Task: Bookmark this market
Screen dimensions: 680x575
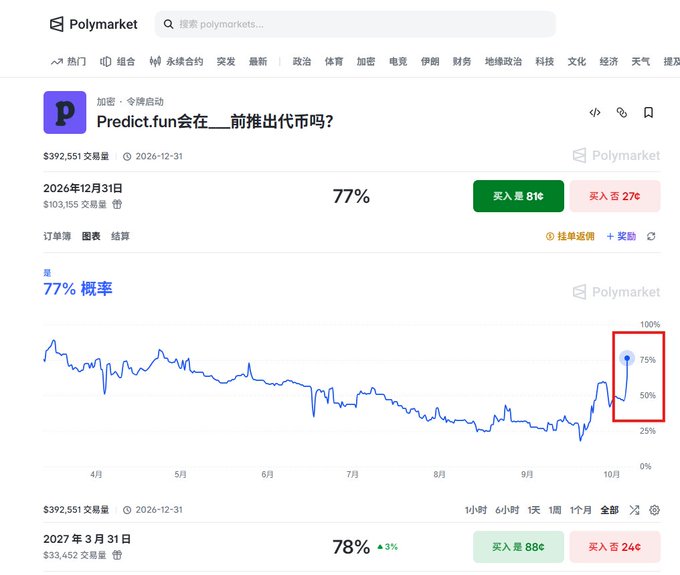Action: 648,113
